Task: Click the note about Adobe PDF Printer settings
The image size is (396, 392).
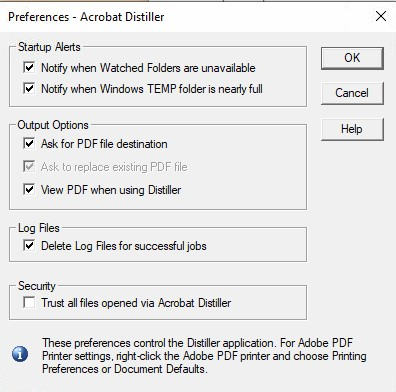Action: 204,356
